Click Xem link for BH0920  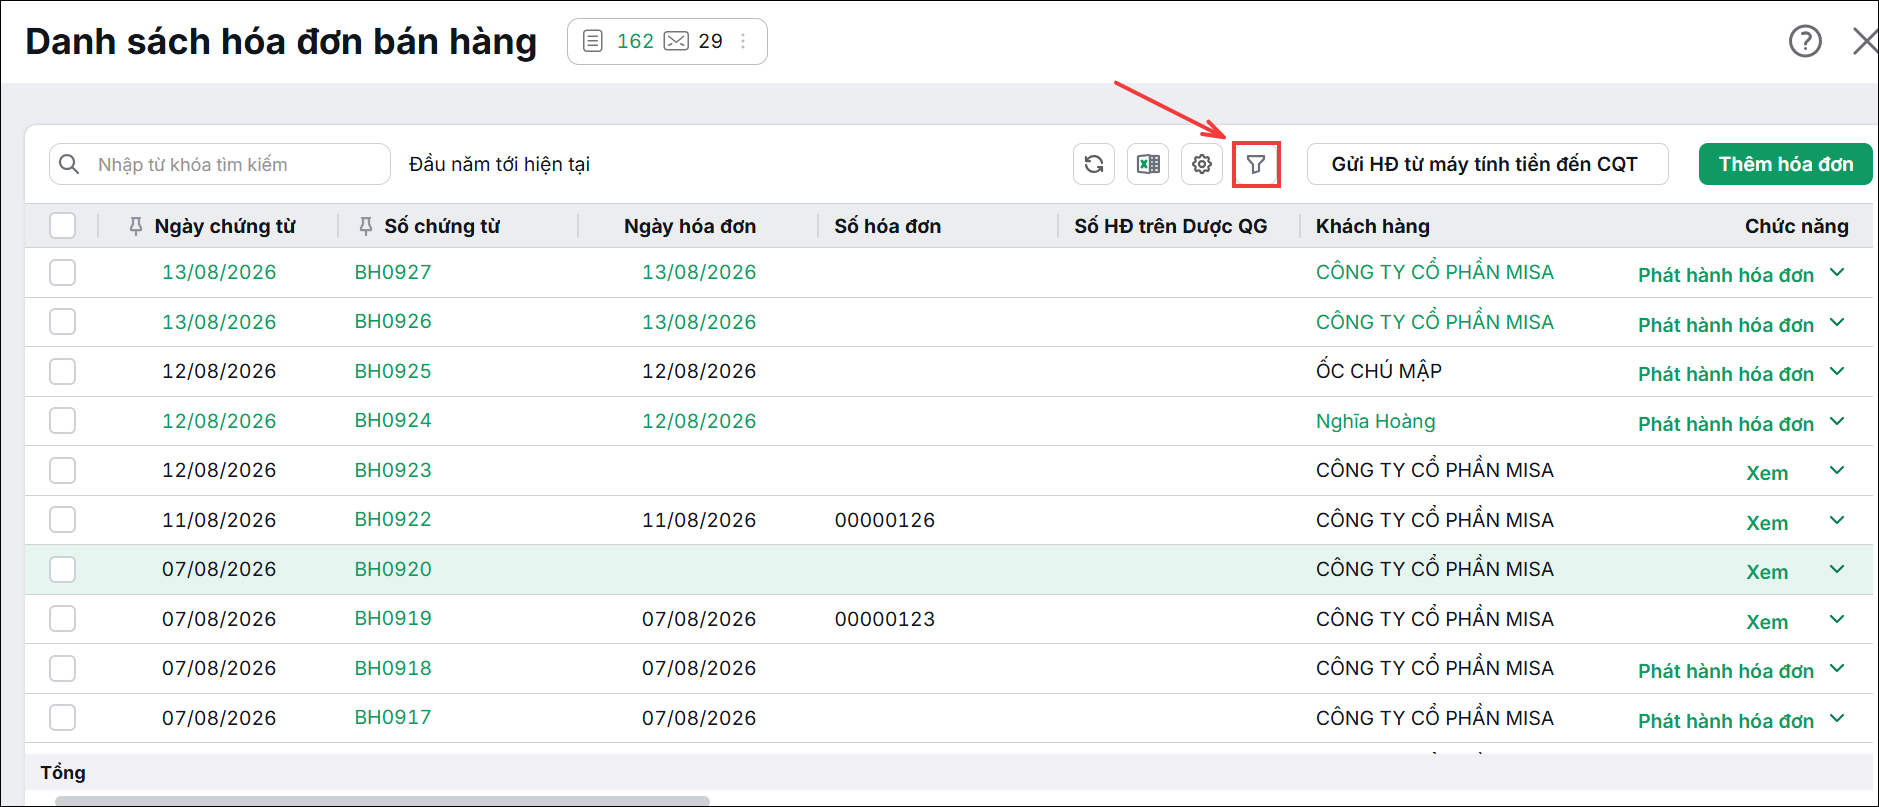tap(1767, 572)
